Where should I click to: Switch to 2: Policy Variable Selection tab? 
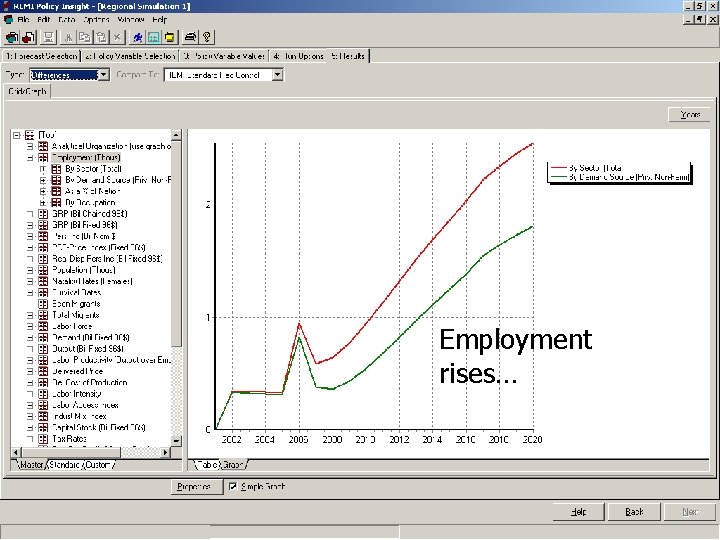click(130, 56)
